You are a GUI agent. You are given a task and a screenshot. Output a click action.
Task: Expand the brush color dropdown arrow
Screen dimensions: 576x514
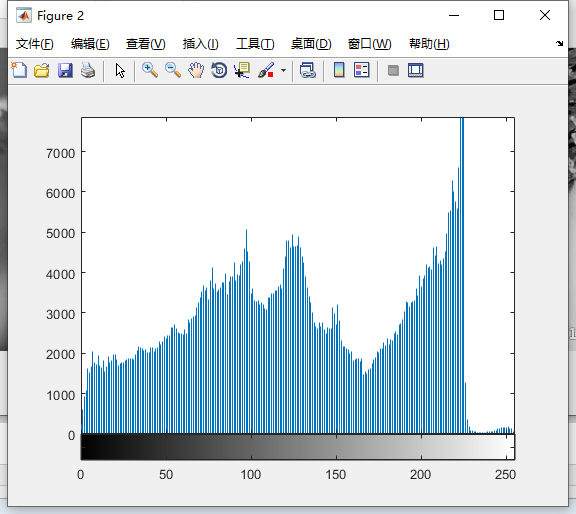point(283,70)
